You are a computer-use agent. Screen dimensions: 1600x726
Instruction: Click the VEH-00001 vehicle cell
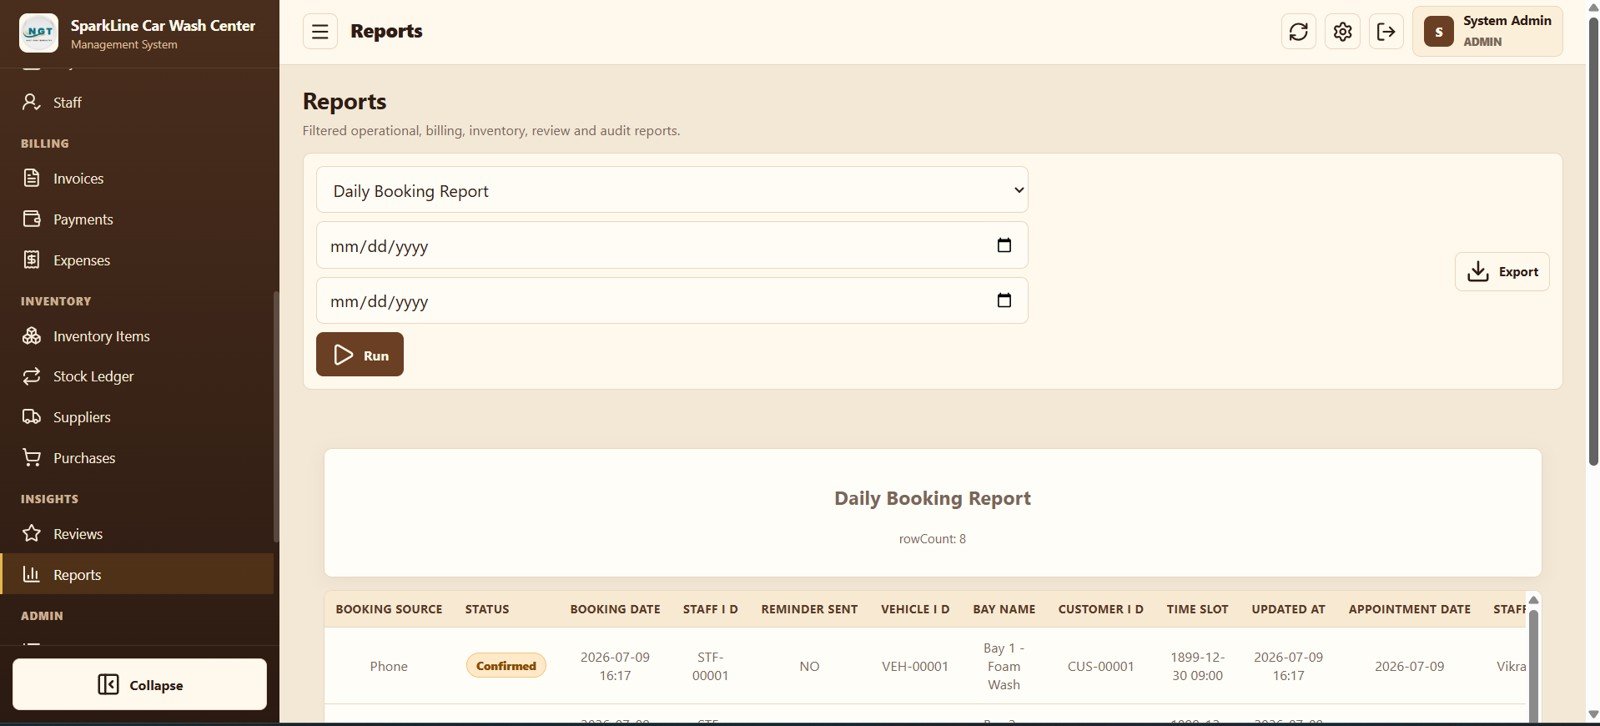(915, 666)
